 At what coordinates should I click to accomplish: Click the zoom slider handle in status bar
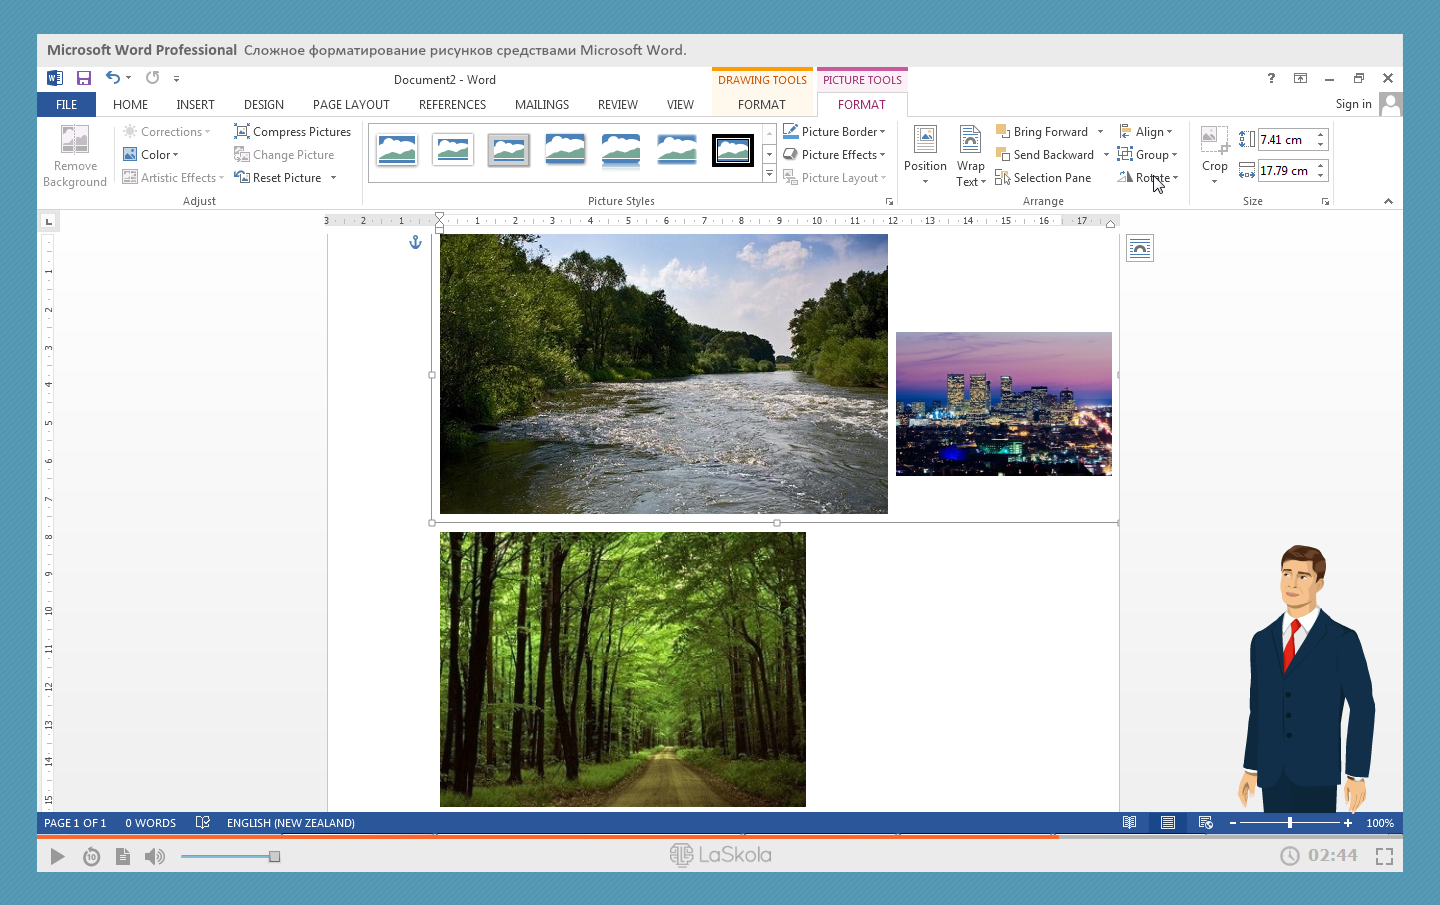pyautogui.click(x=1290, y=823)
